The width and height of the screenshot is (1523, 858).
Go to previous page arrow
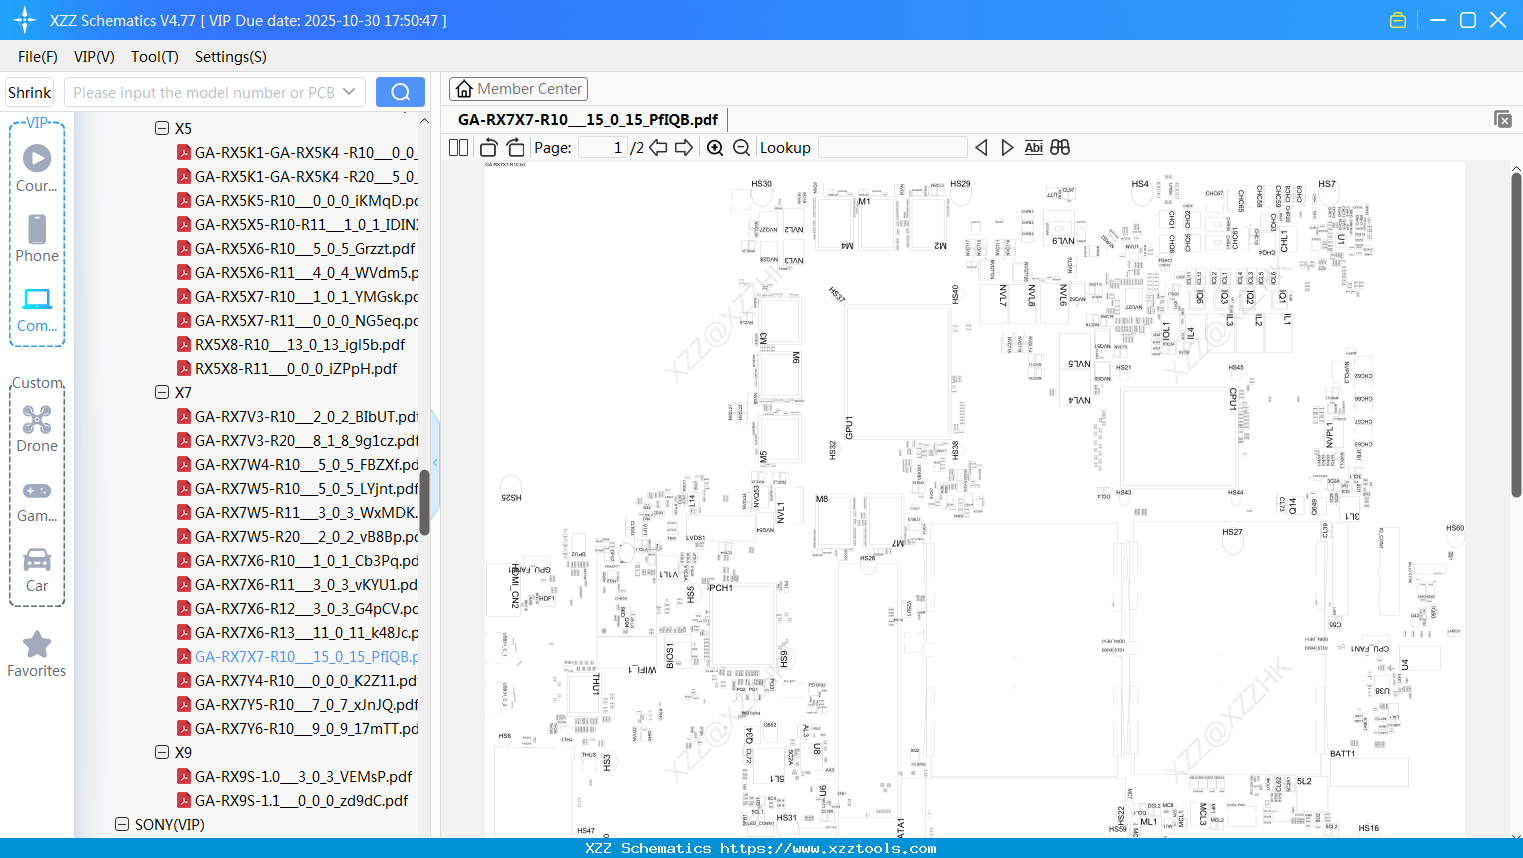[x=658, y=147]
